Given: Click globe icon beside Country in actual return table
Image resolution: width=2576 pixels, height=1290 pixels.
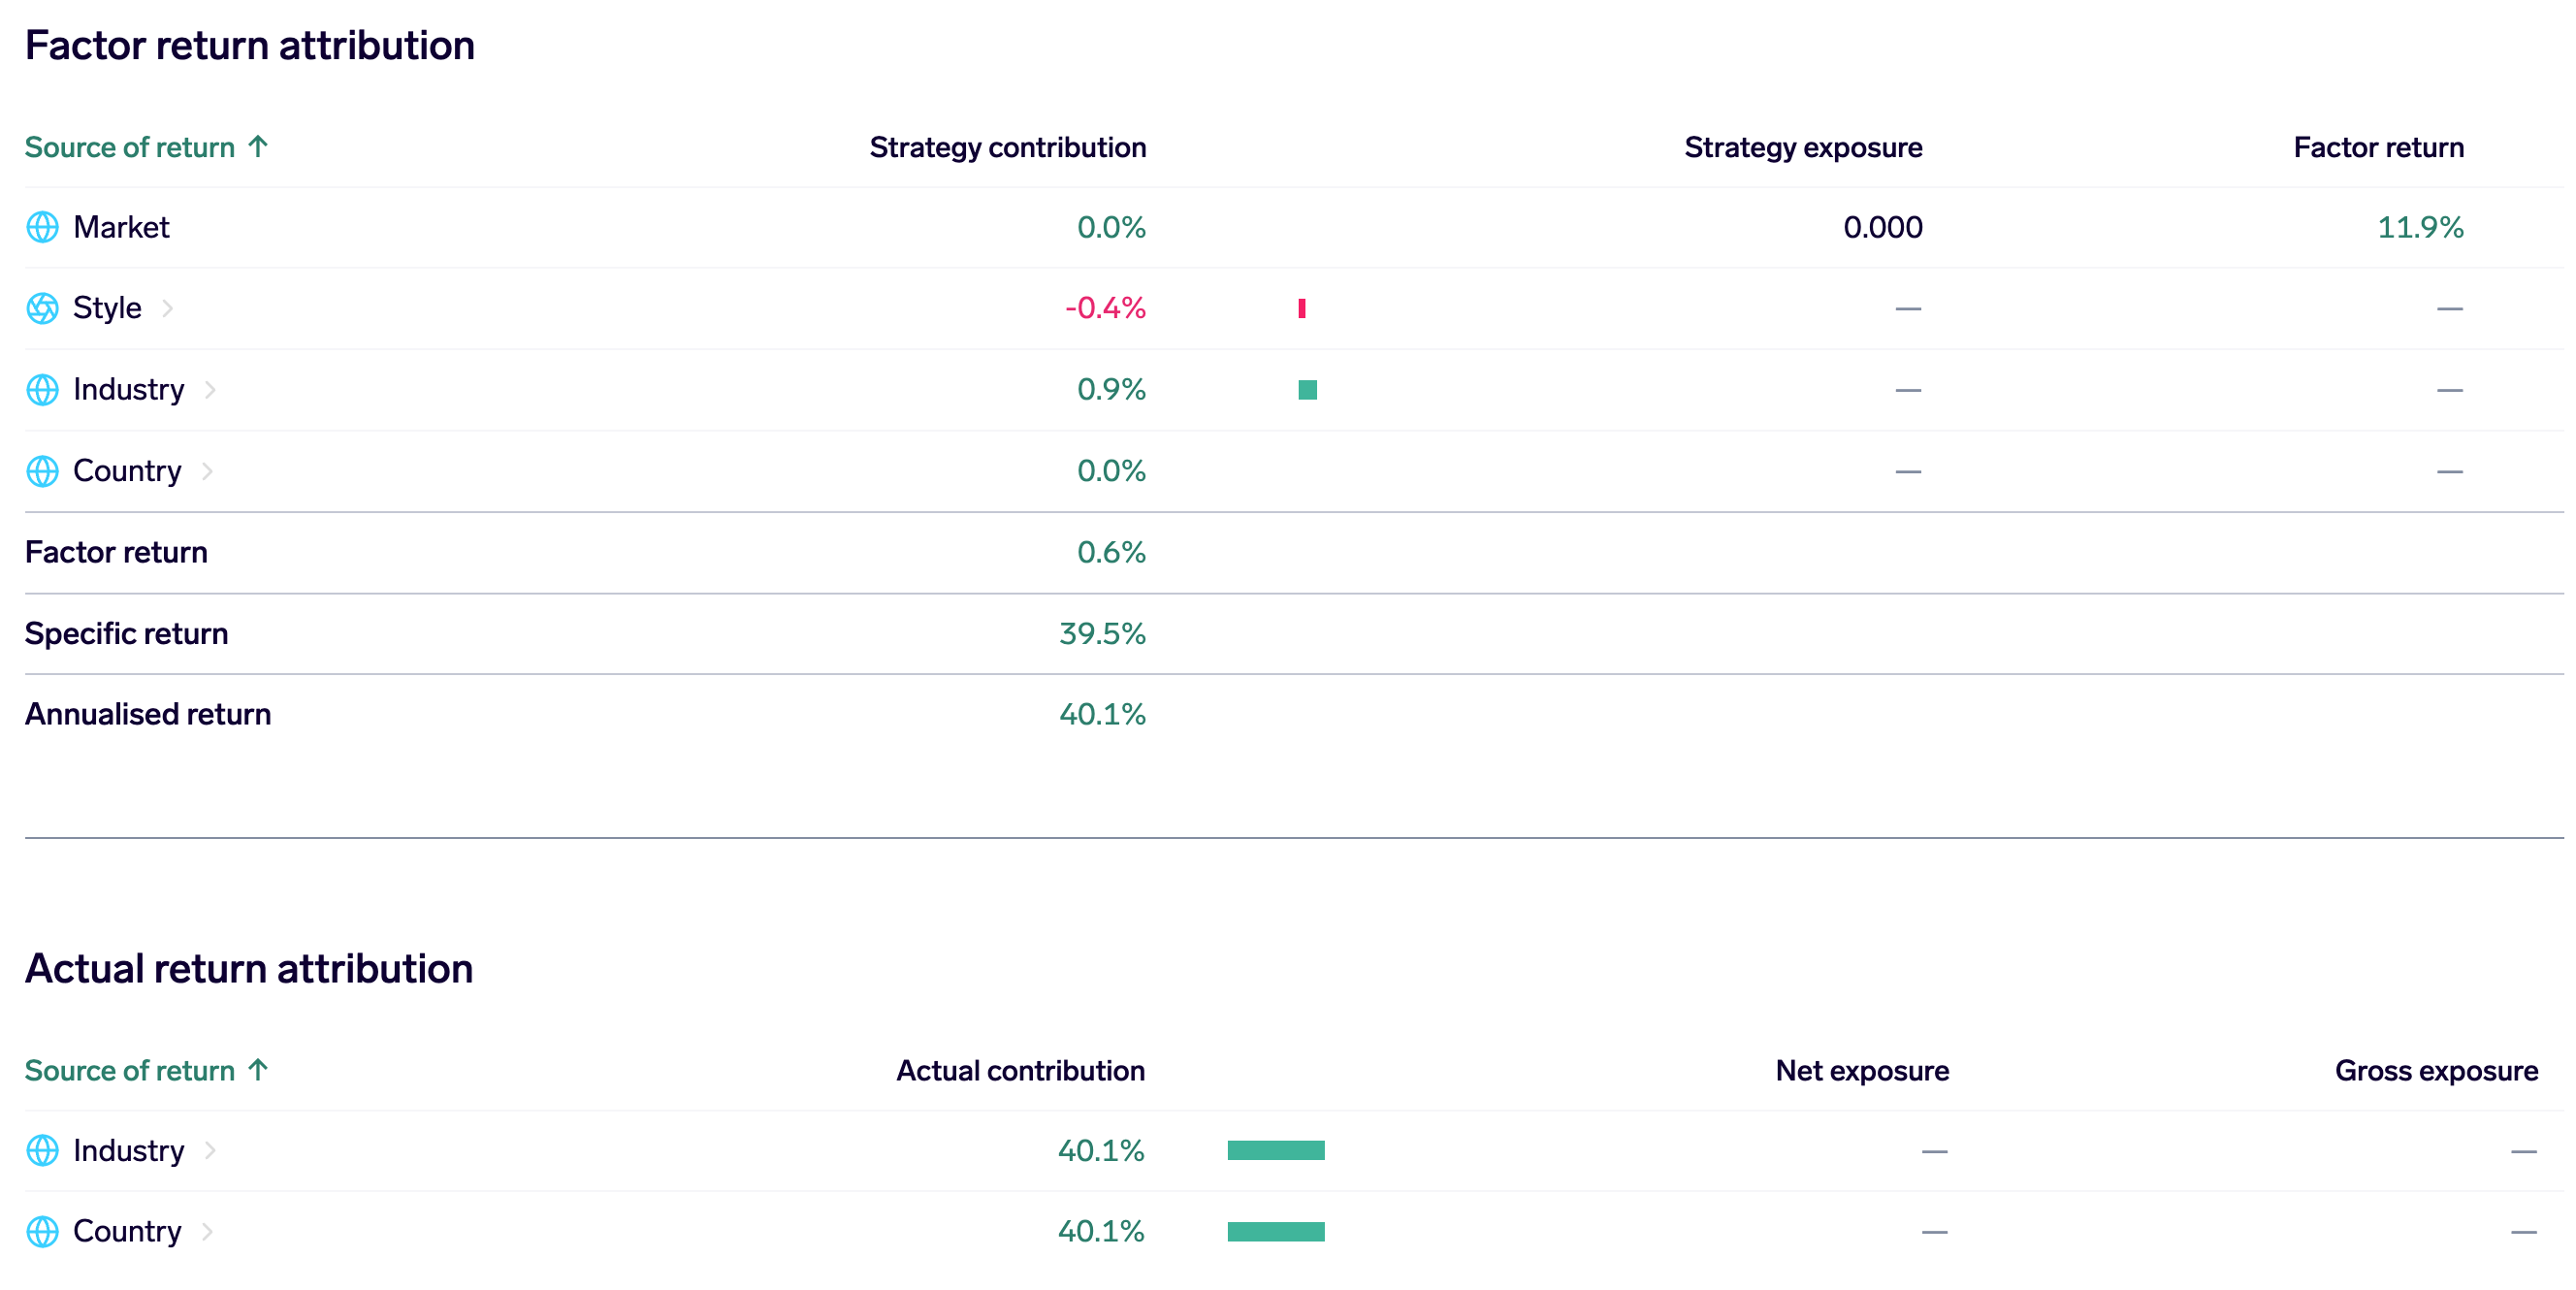Looking at the screenshot, I should 42,1231.
